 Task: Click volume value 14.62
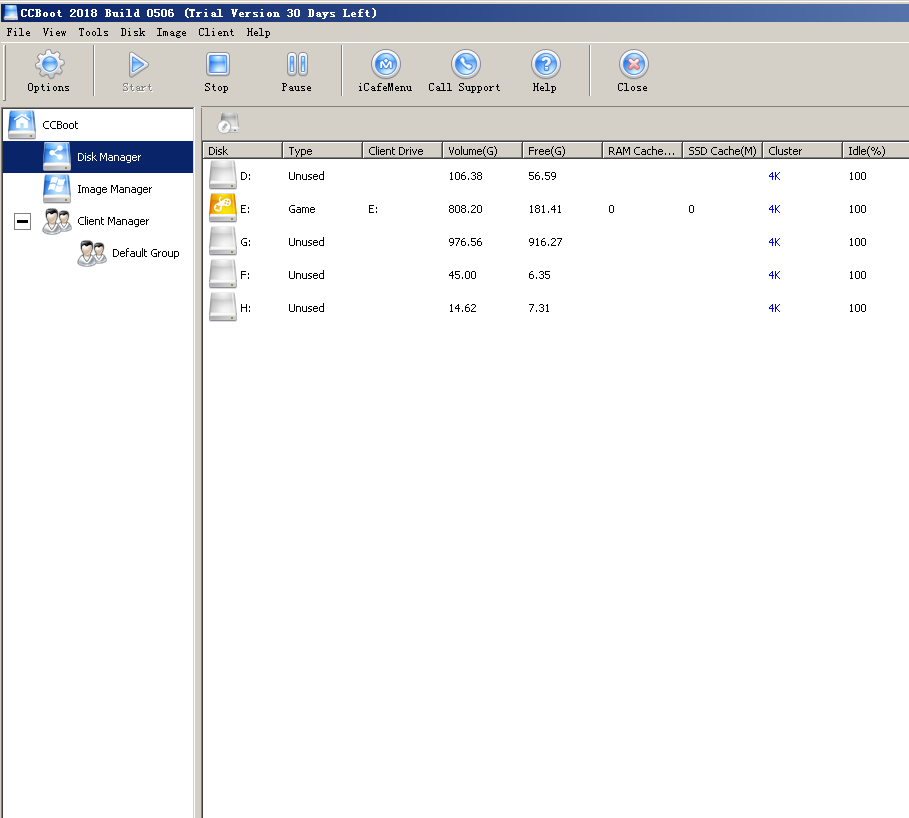[462, 308]
